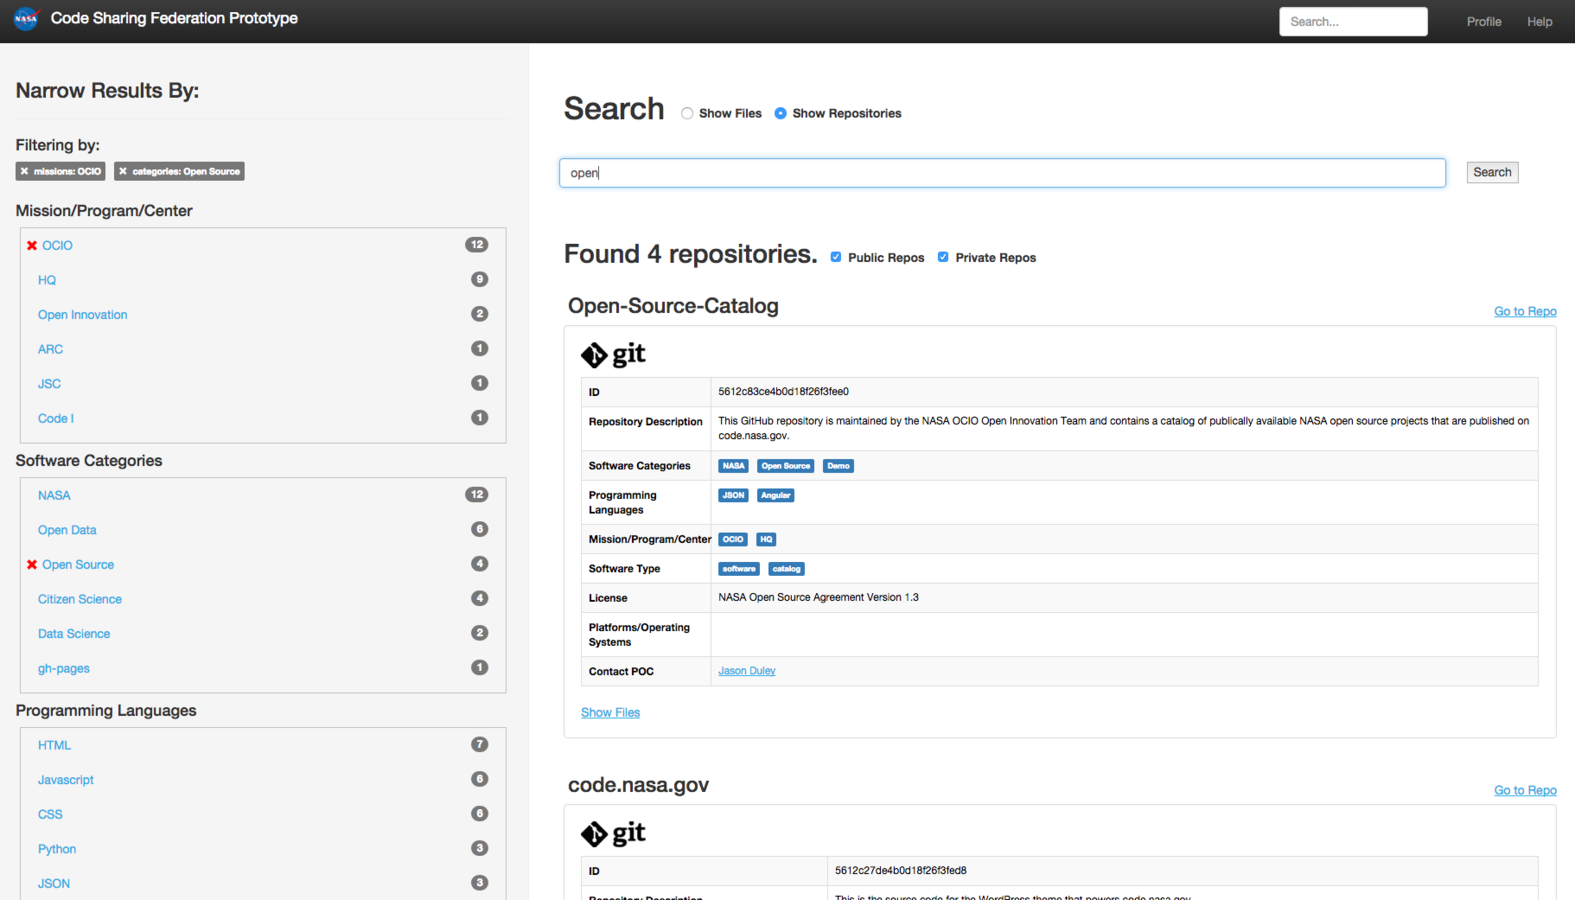Filter by Open Data category
Screen dimensions: 1575x900
coord(67,530)
